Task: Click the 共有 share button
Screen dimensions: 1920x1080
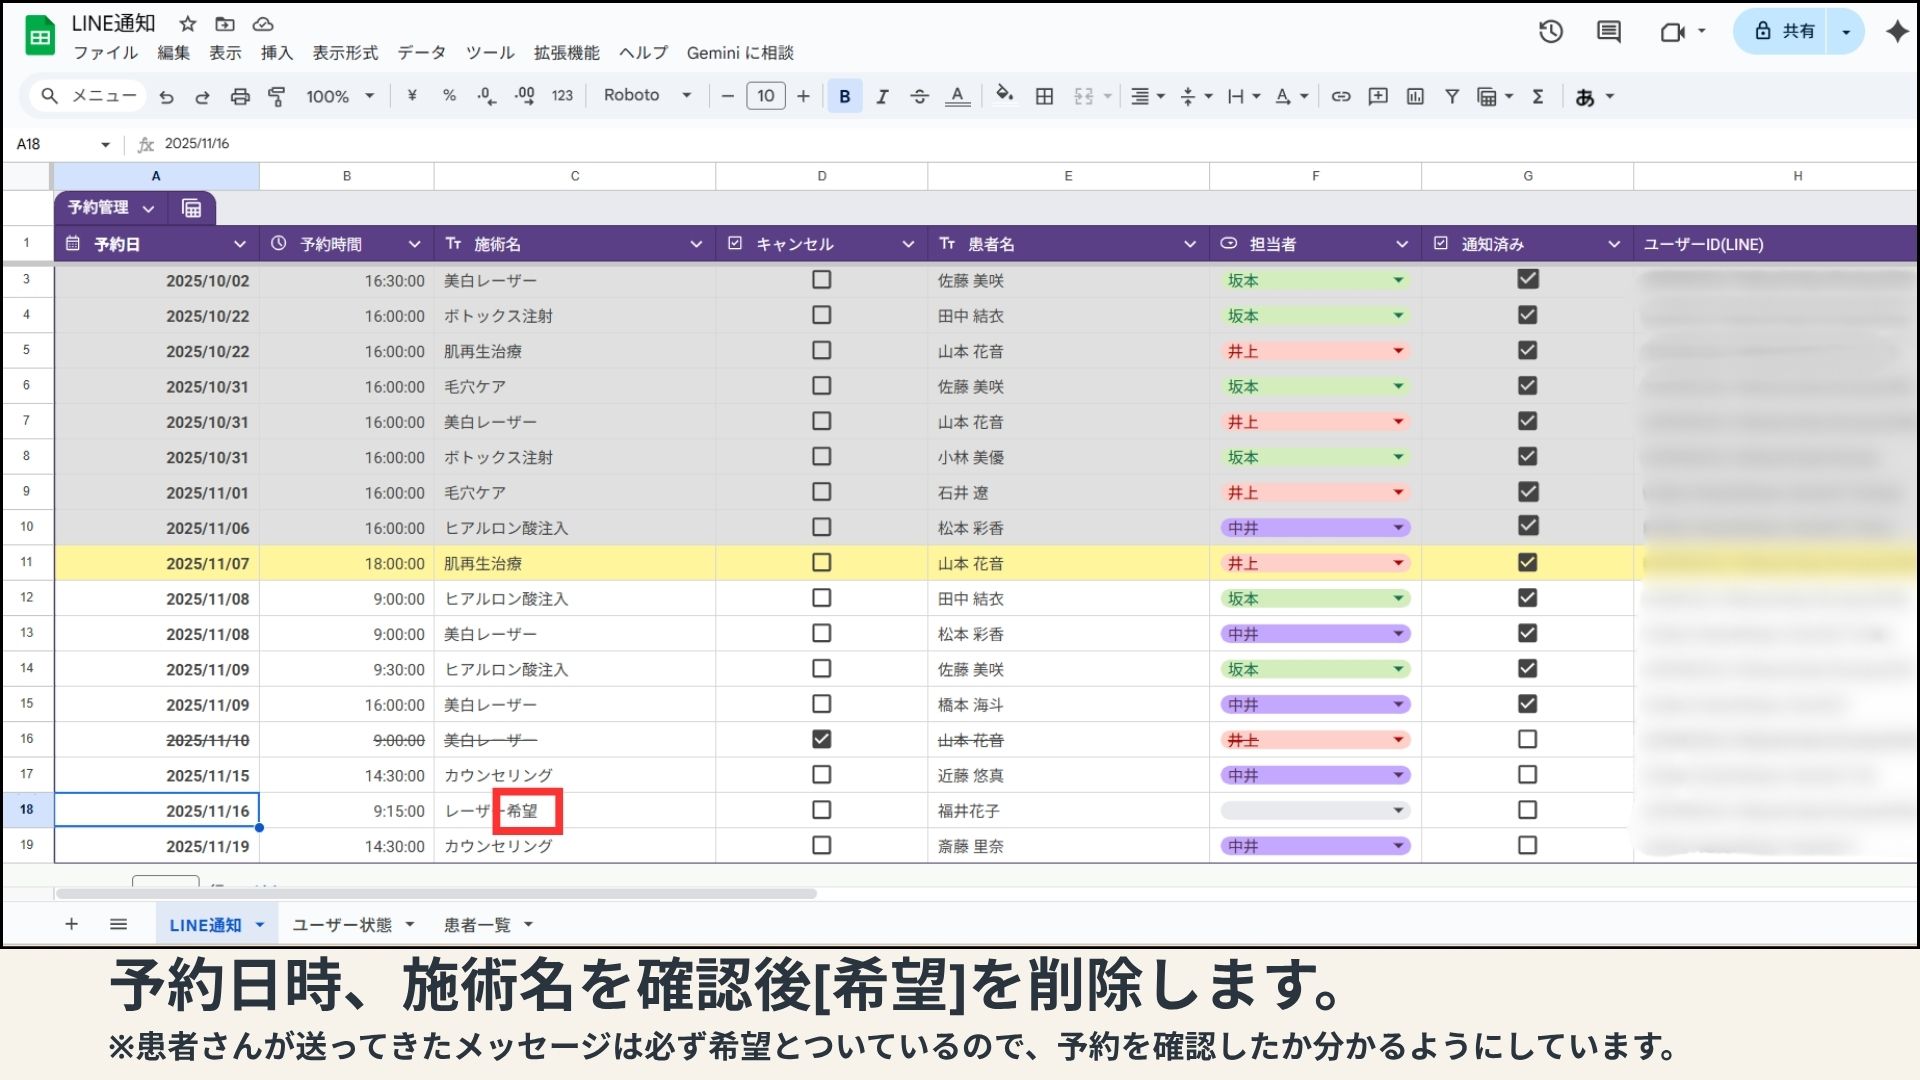Action: point(1786,32)
